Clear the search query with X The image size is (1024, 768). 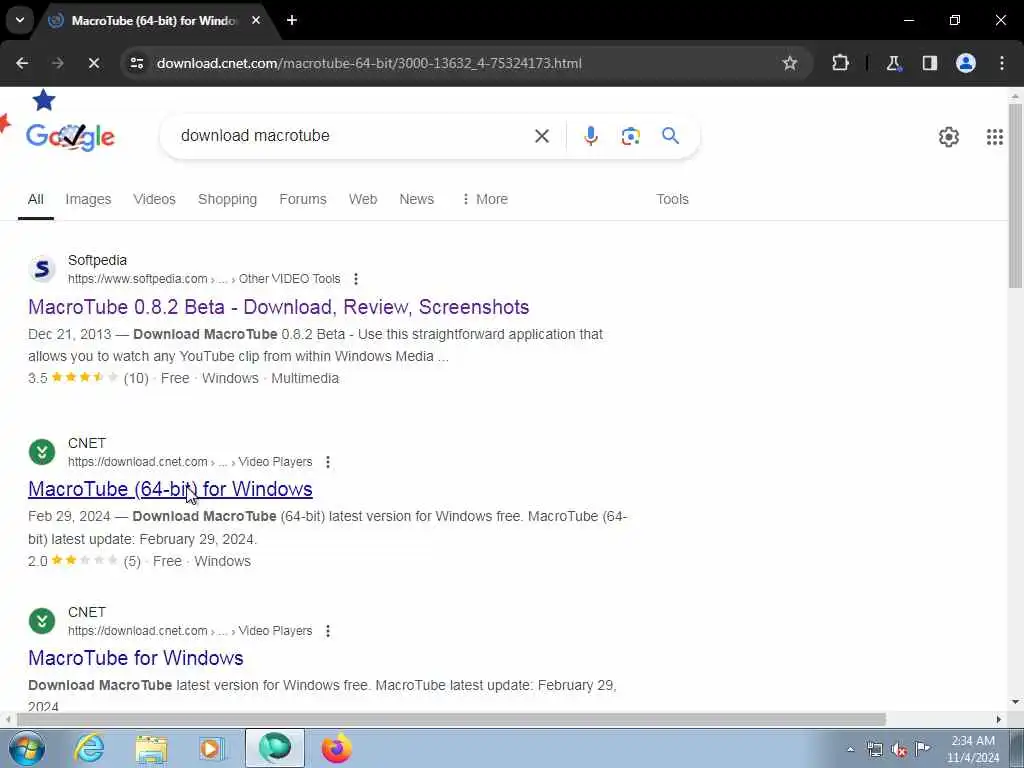click(x=542, y=136)
